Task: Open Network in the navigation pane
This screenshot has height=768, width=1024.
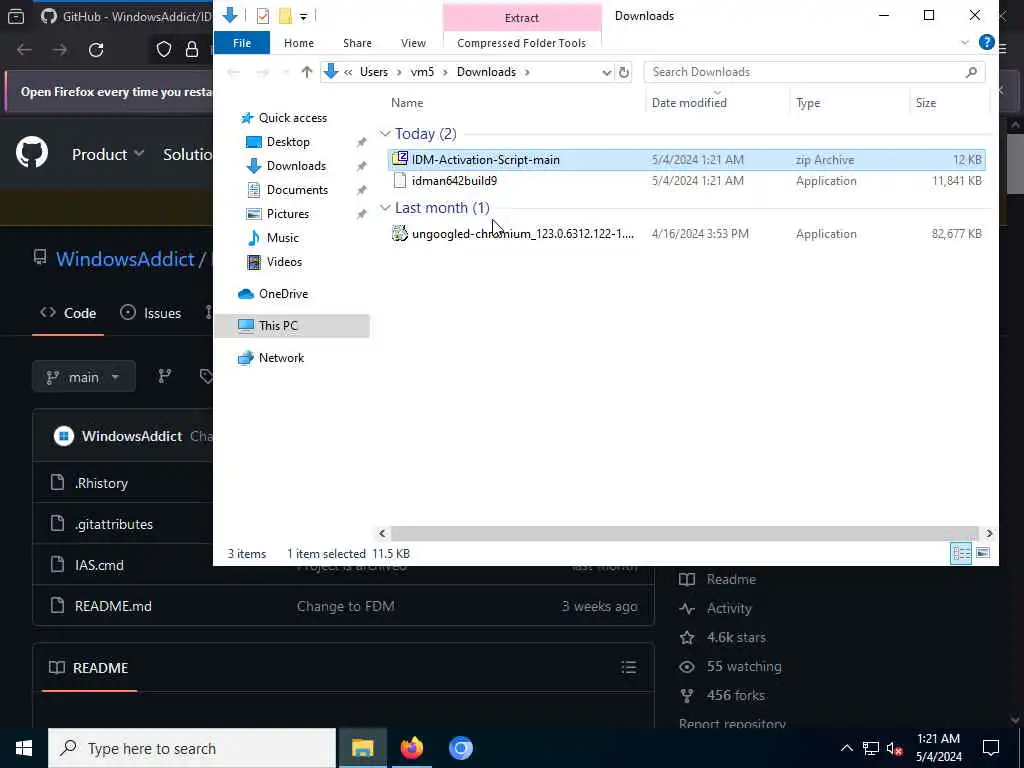Action: (281, 358)
